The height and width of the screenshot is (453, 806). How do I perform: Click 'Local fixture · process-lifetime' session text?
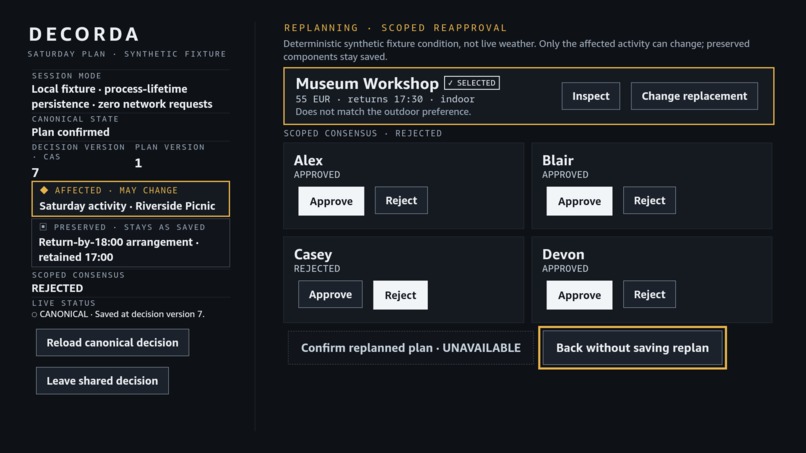[x=109, y=89]
